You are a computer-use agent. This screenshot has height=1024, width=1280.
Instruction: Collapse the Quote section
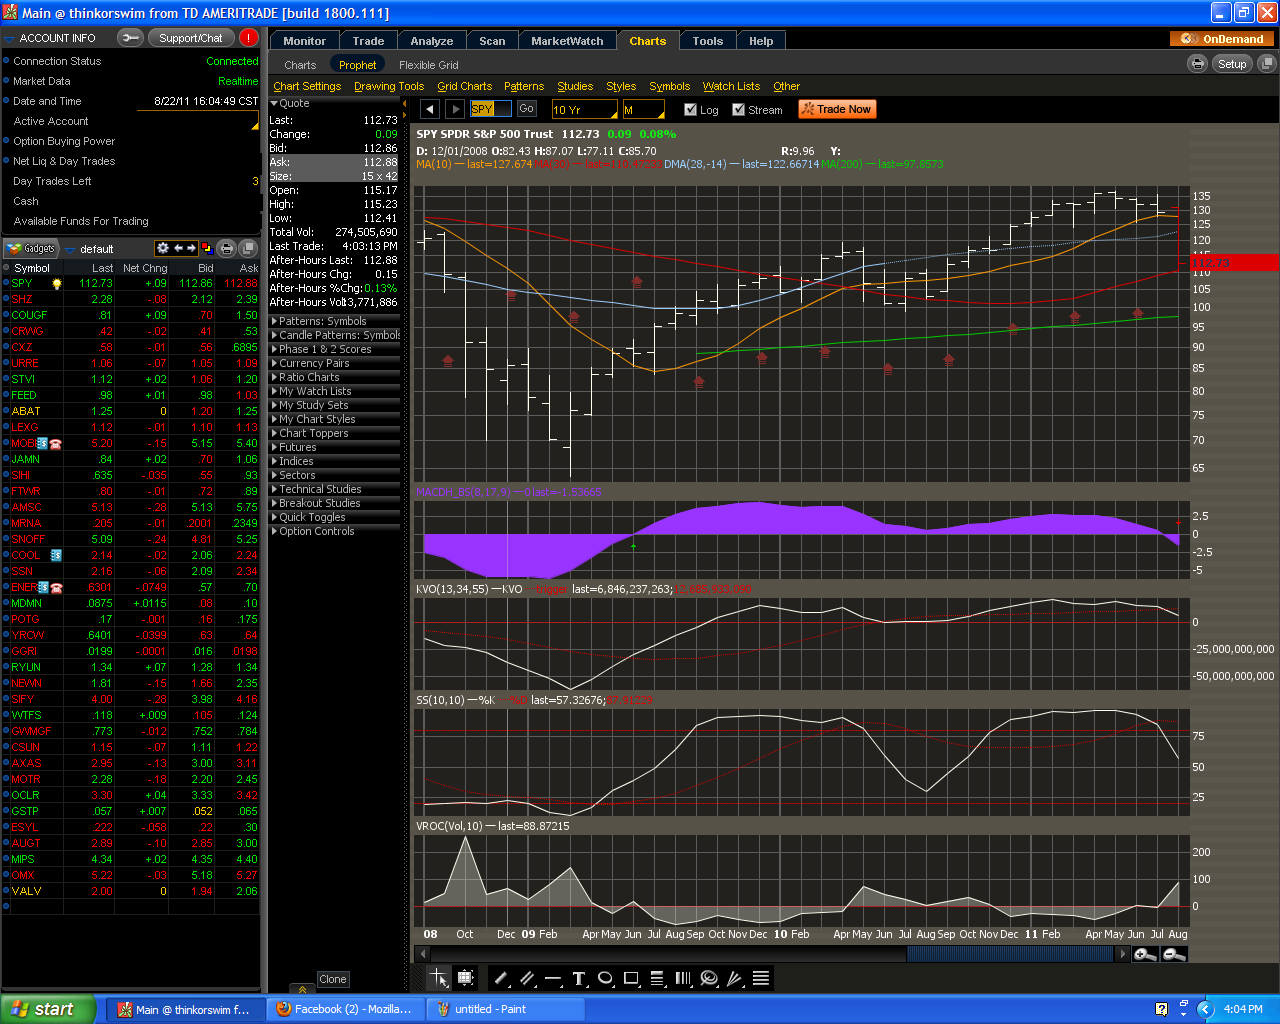click(x=274, y=103)
